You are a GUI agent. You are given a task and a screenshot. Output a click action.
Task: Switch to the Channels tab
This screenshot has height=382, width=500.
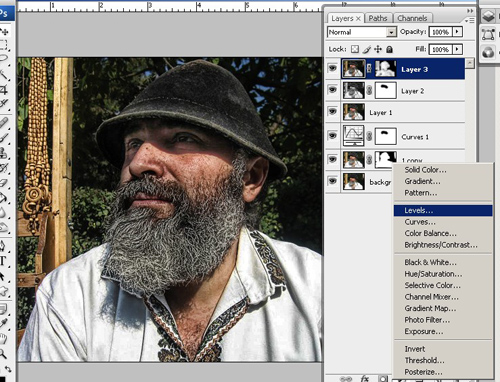[412, 18]
